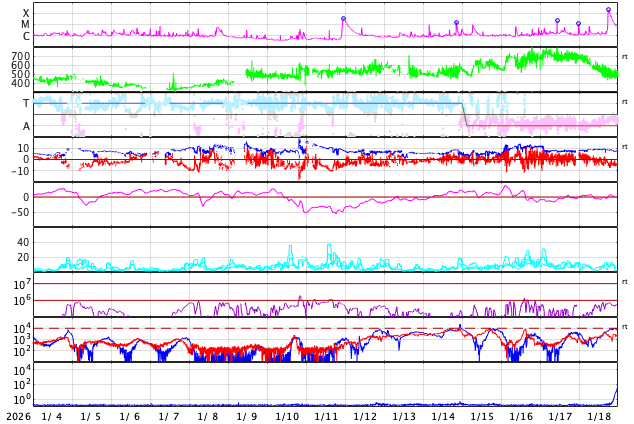Viewport: 634px width, 424px height.
Task: Click the C flare class axis label
Action: [x=26, y=37]
